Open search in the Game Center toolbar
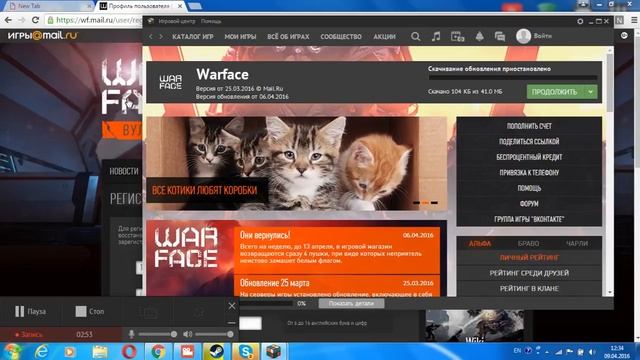 [416, 37]
